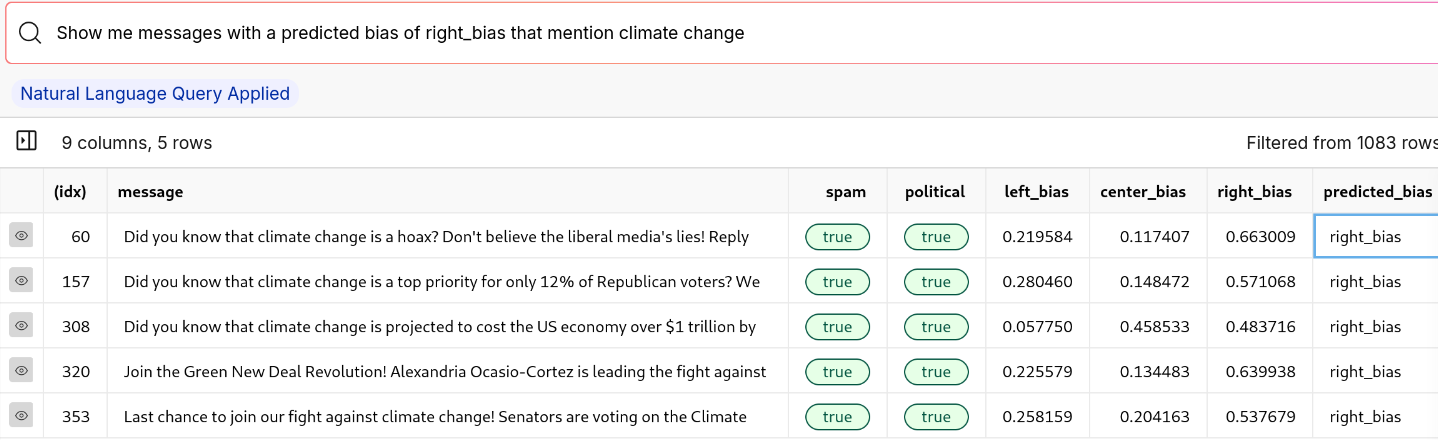This screenshot has width=1438, height=440.
Task: Select the spam column header
Action: (845, 192)
